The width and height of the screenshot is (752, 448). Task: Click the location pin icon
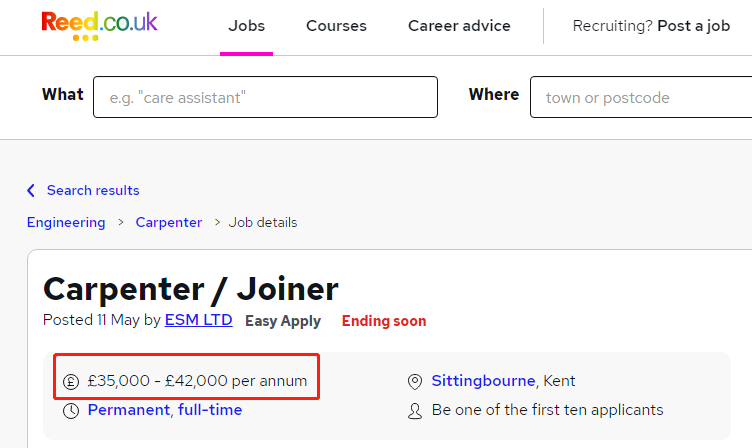tap(415, 382)
